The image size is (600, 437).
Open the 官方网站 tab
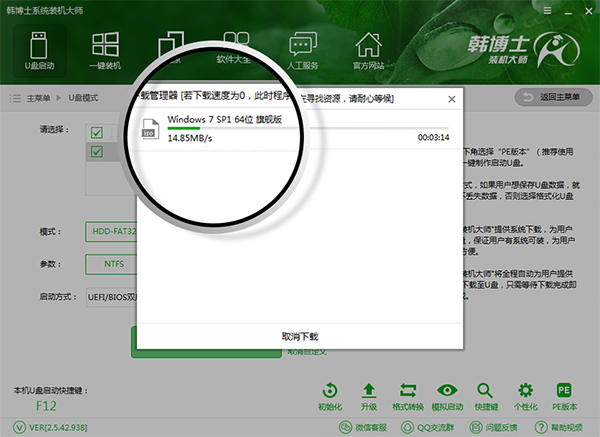point(368,51)
